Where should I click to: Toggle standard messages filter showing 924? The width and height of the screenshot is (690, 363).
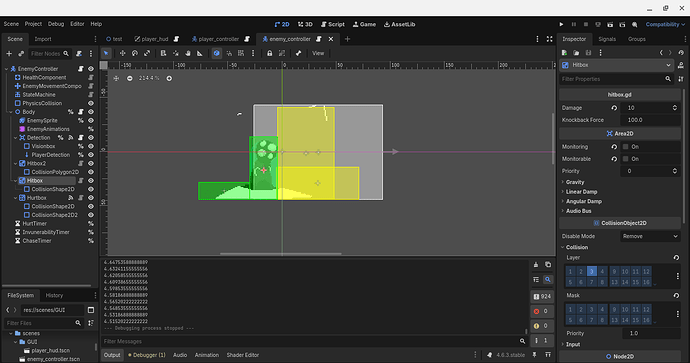(542, 297)
